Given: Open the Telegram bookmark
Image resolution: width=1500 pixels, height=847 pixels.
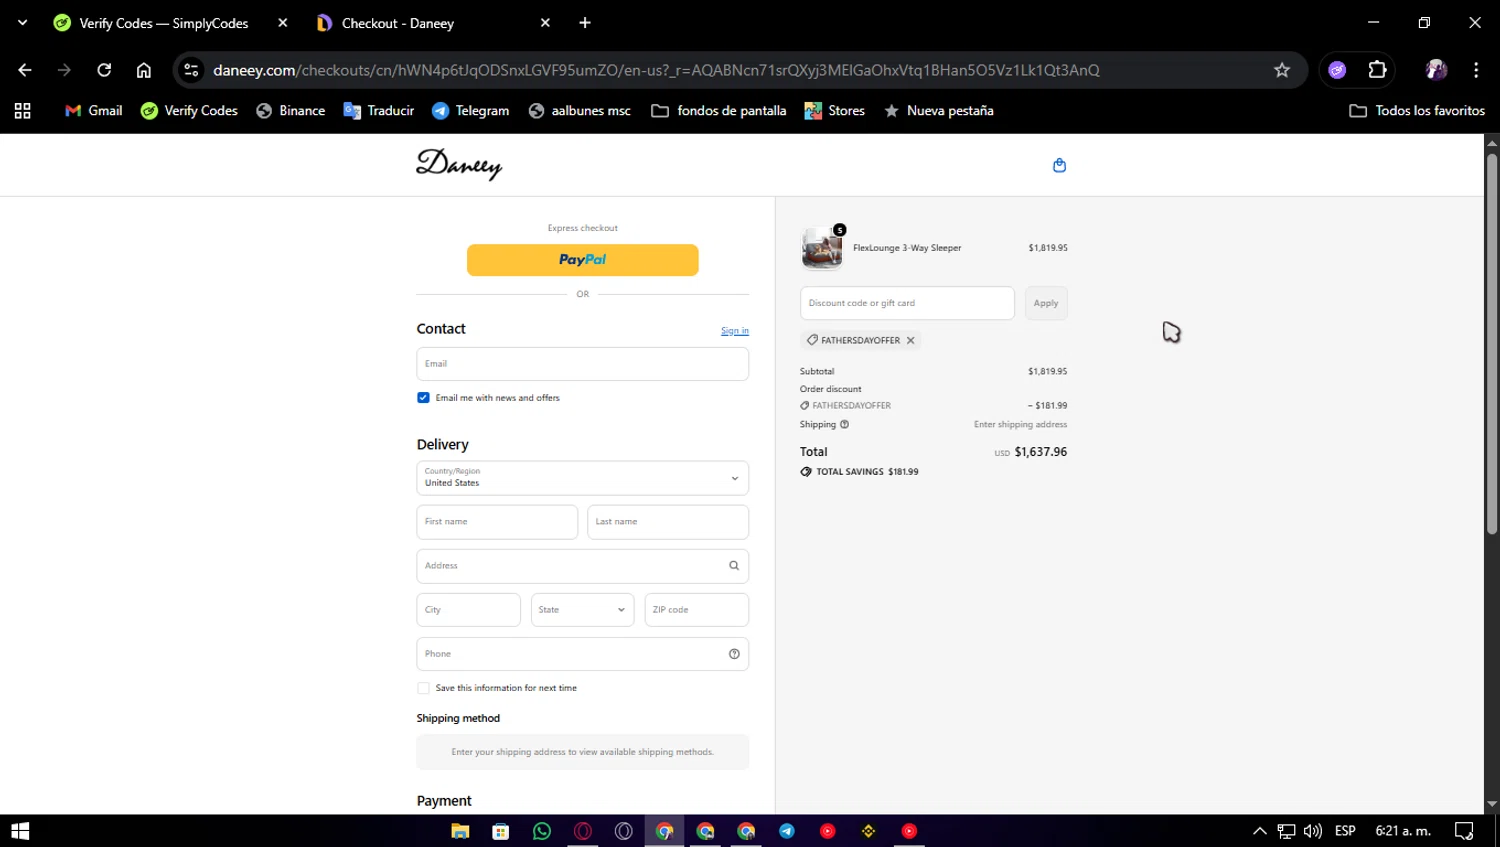Looking at the screenshot, I should [x=471, y=111].
